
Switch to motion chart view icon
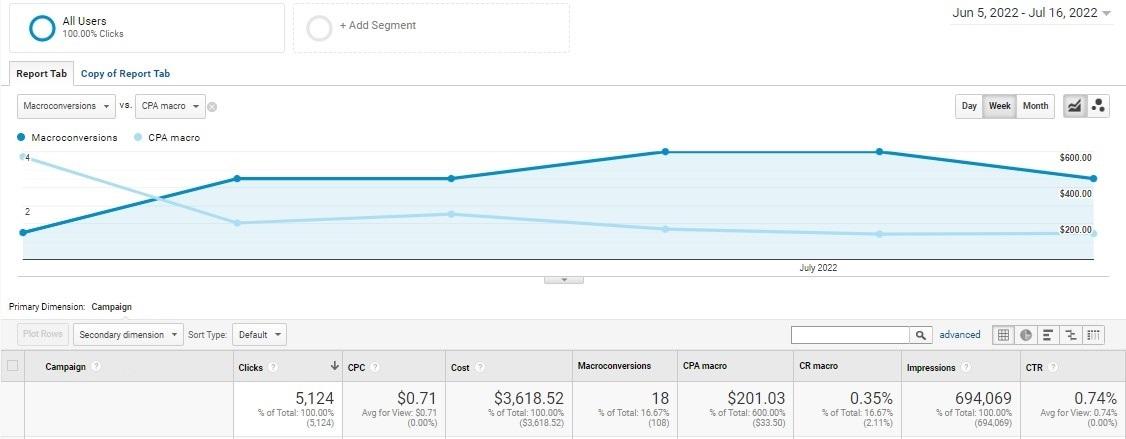[x=1097, y=106]
